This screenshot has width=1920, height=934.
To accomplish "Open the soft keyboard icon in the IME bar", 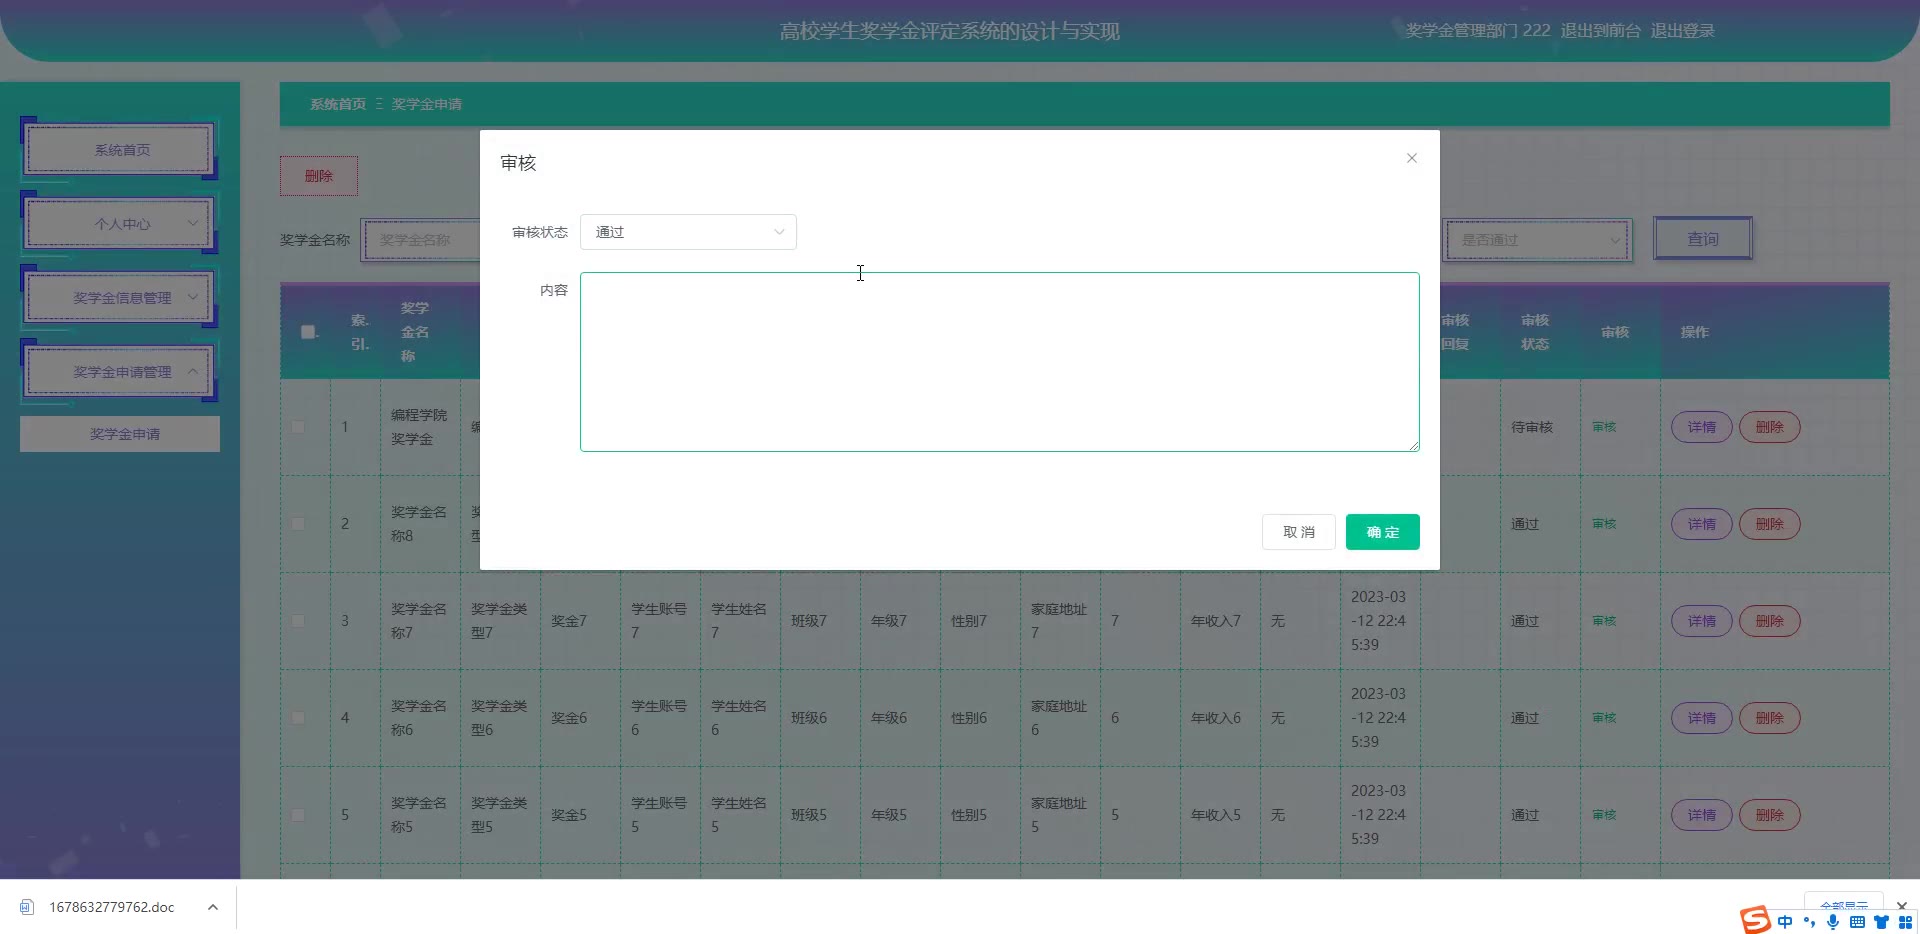I will click(1857, 922).
